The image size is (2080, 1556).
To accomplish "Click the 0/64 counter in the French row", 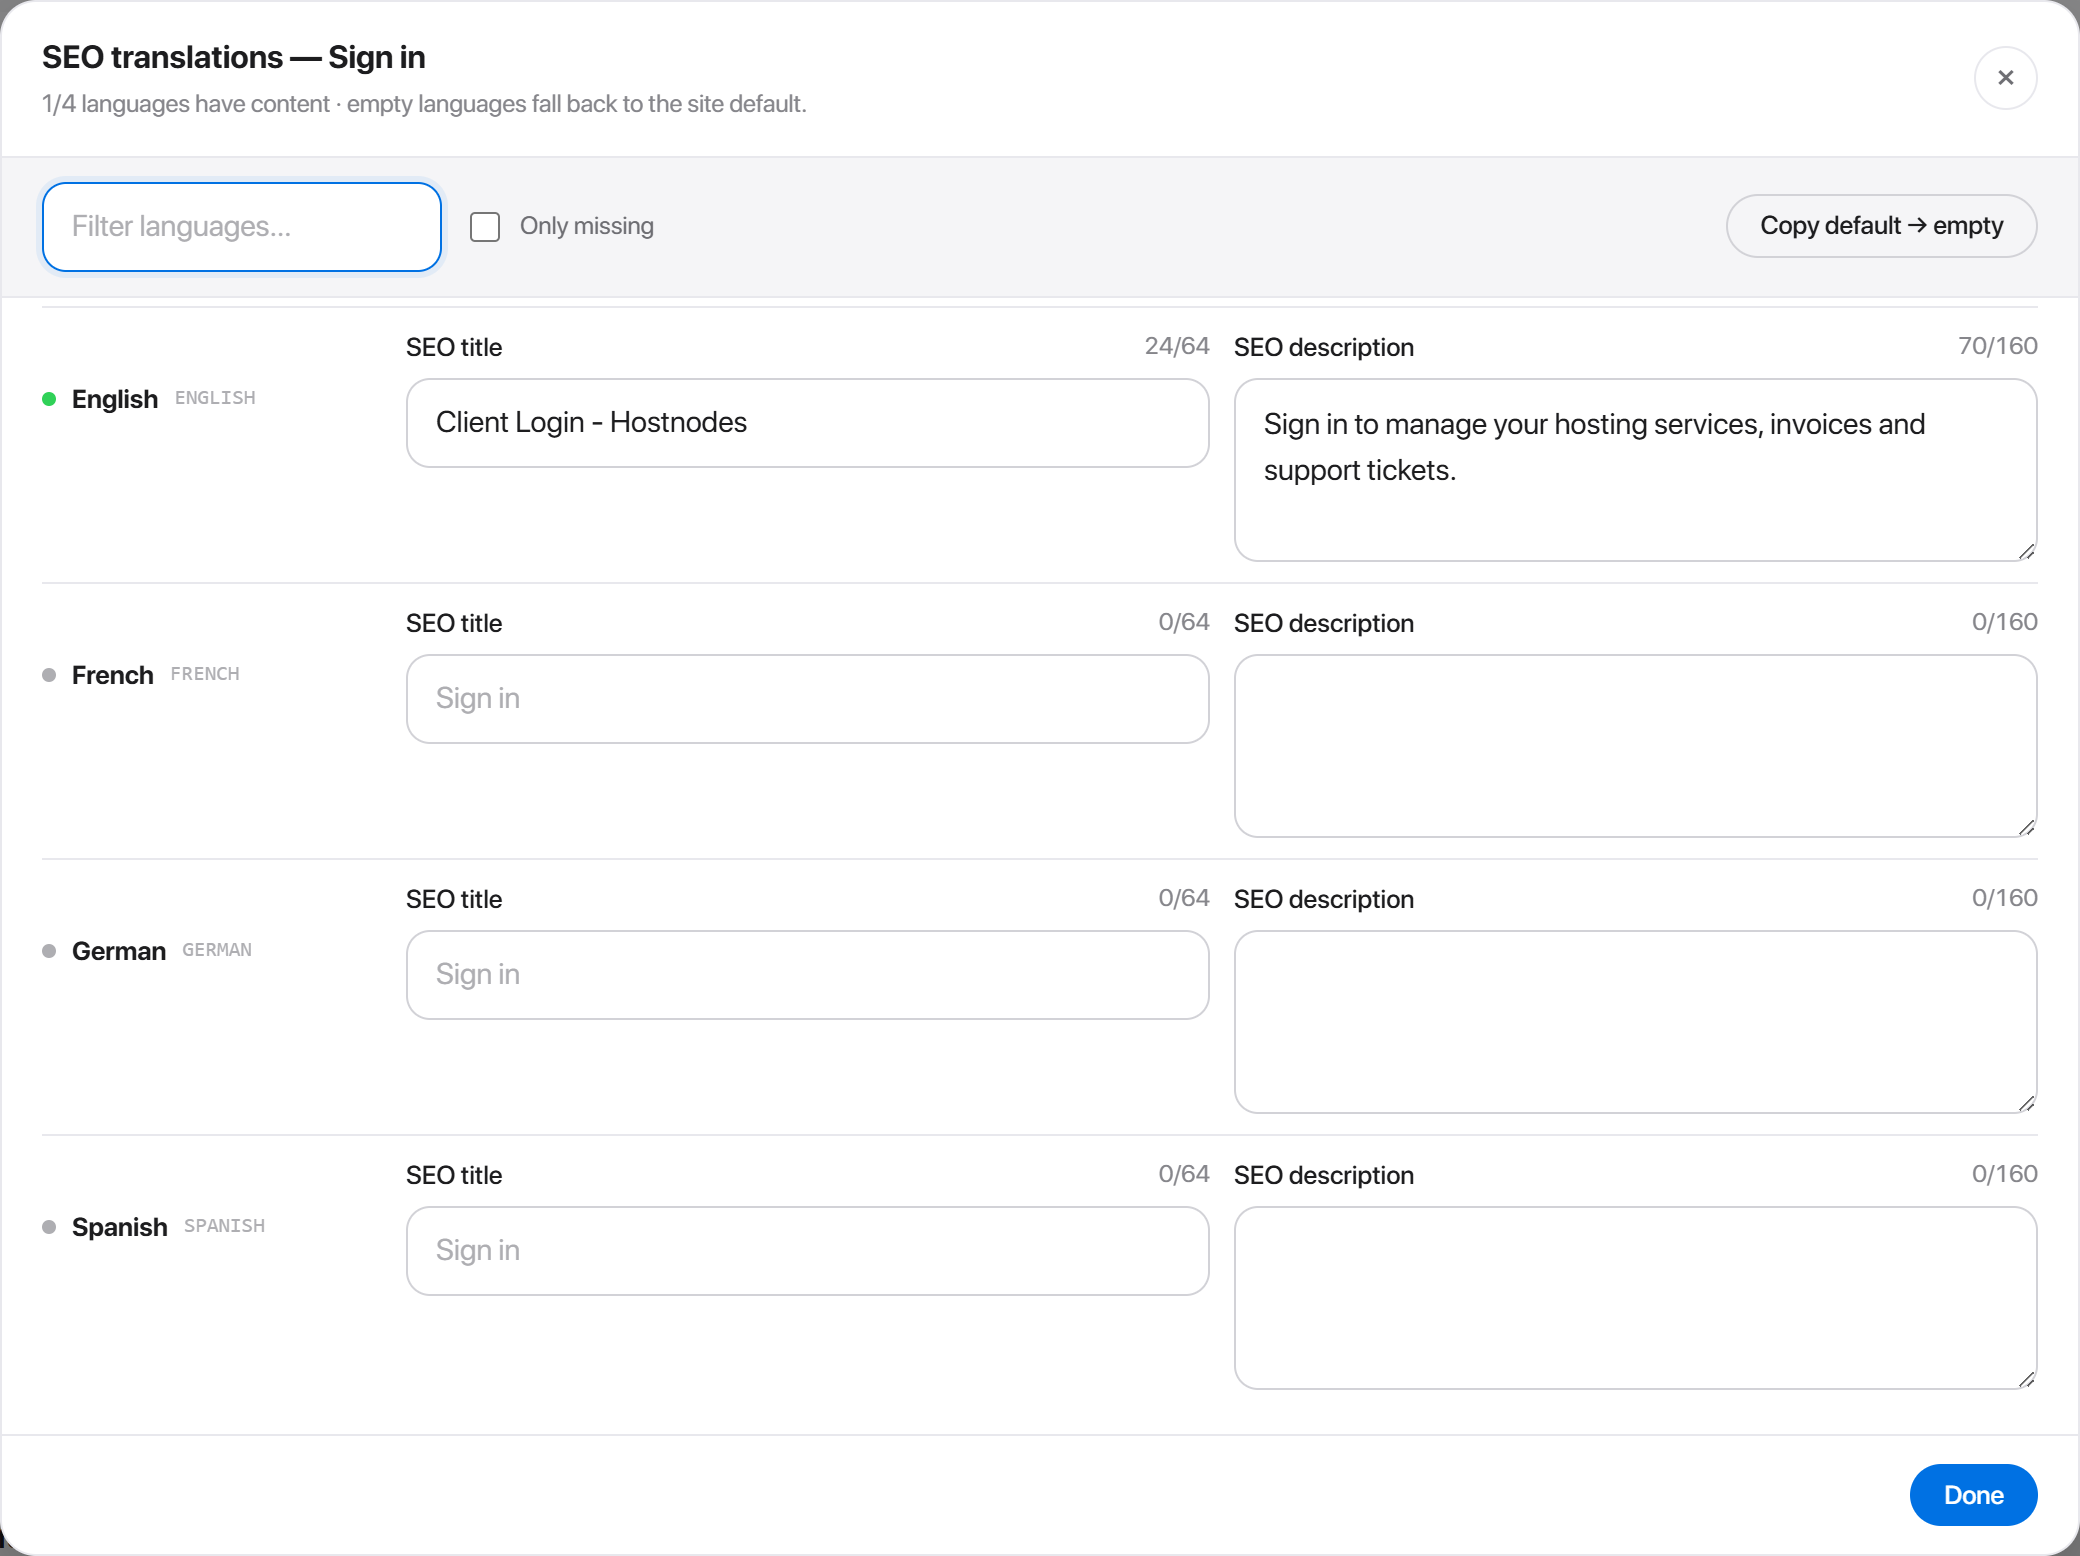I will tap(1184, 622).
